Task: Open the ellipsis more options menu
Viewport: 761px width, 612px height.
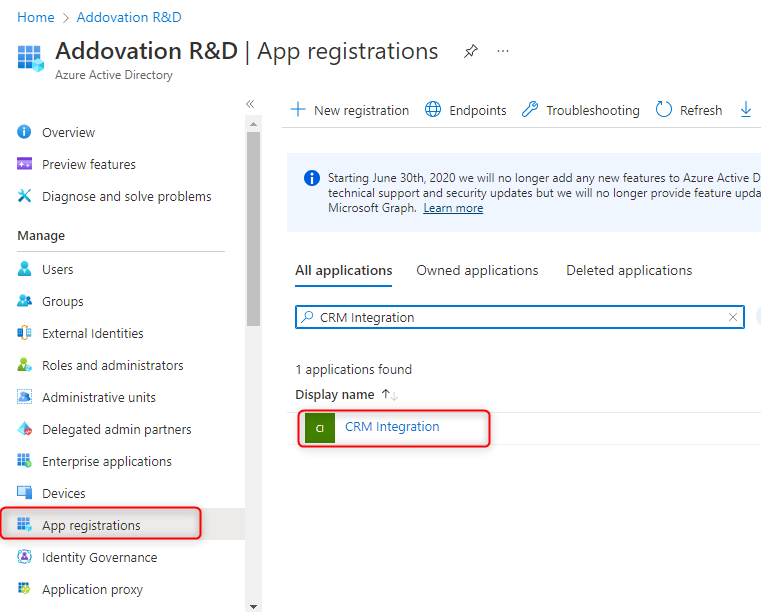Action: click(503, 51)
